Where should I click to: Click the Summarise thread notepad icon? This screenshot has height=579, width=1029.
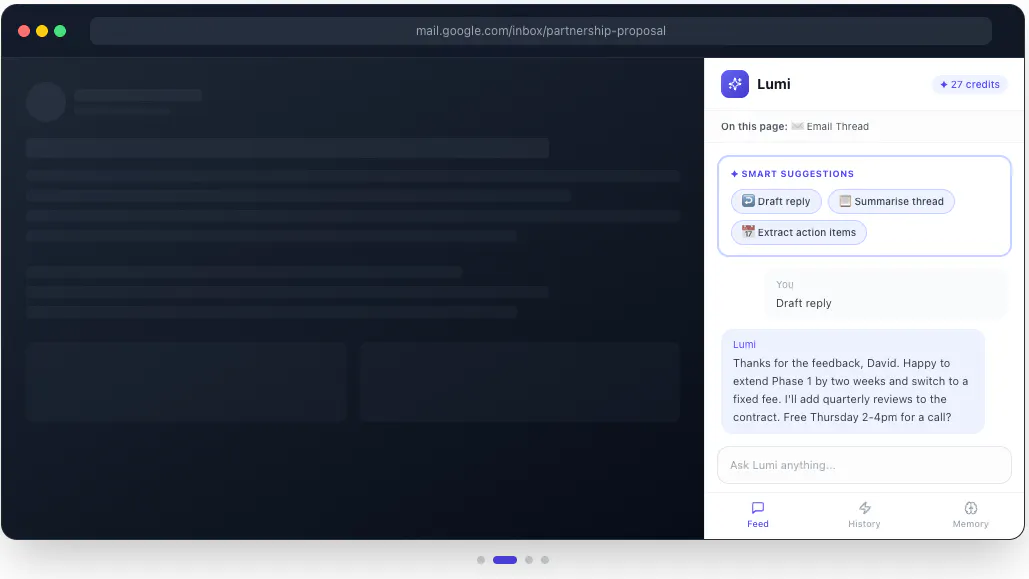click(x=845, y=201)
